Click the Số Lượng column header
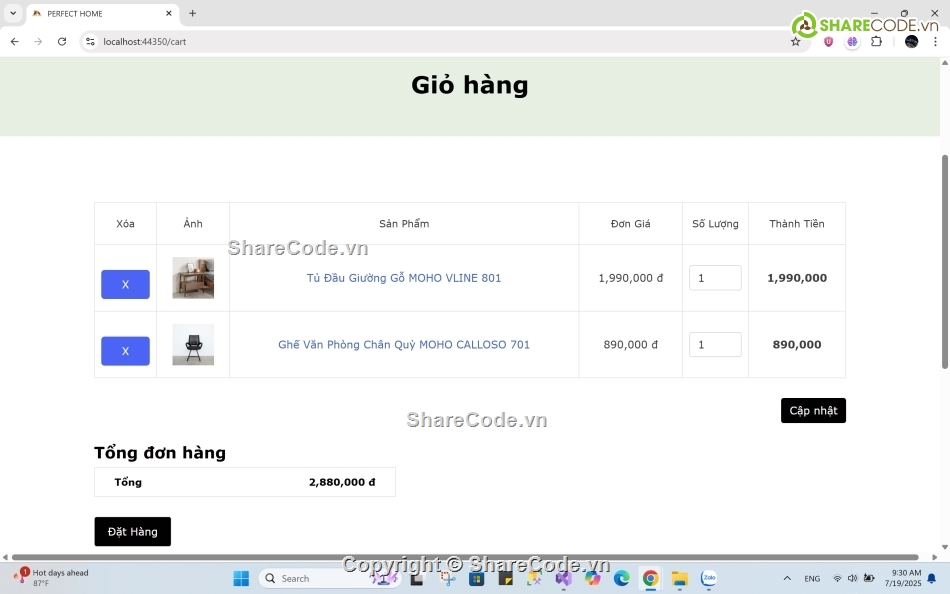Image resolution: width=950 pixels, height=594 pixels. click(715, 224)
